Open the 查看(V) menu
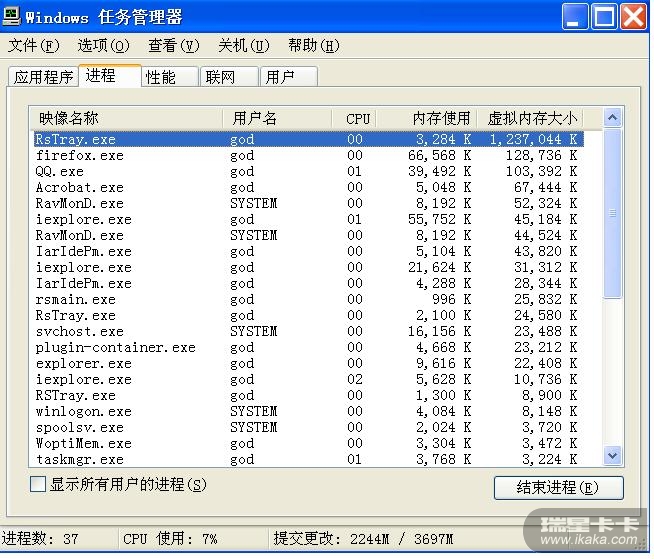Screen dimensions: 654x559 pos(174,45)
